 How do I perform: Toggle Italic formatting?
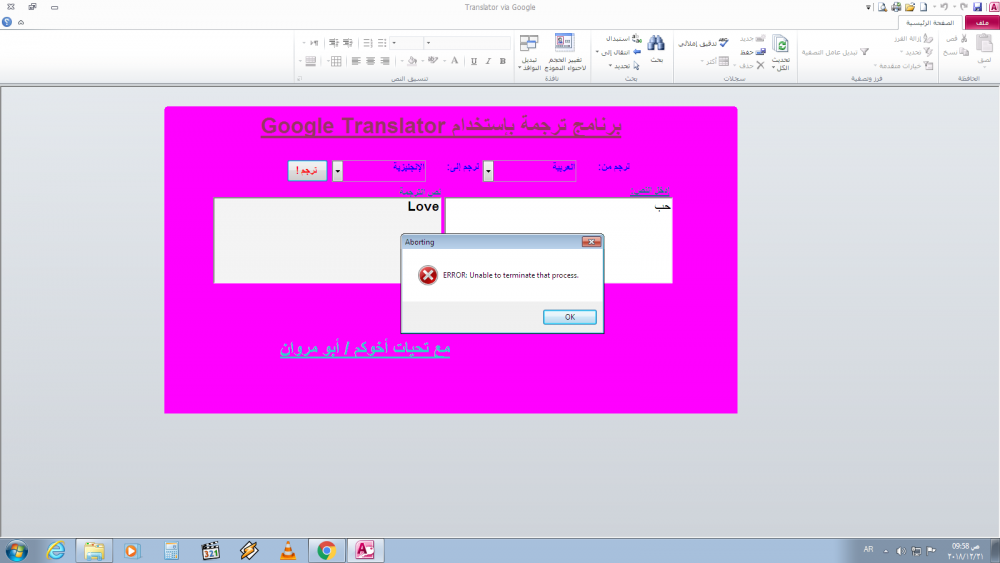pos(488,61)
